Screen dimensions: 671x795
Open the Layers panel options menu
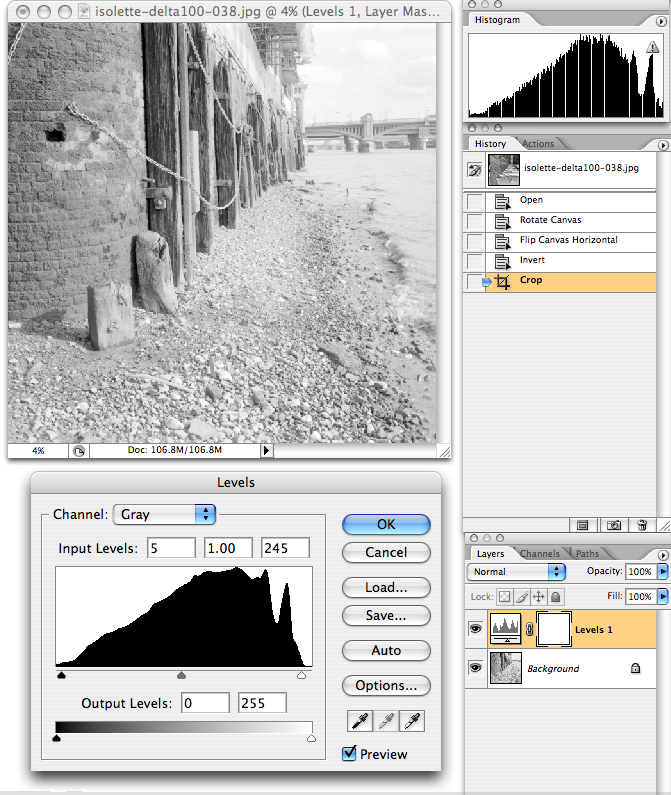coord(662,555)
